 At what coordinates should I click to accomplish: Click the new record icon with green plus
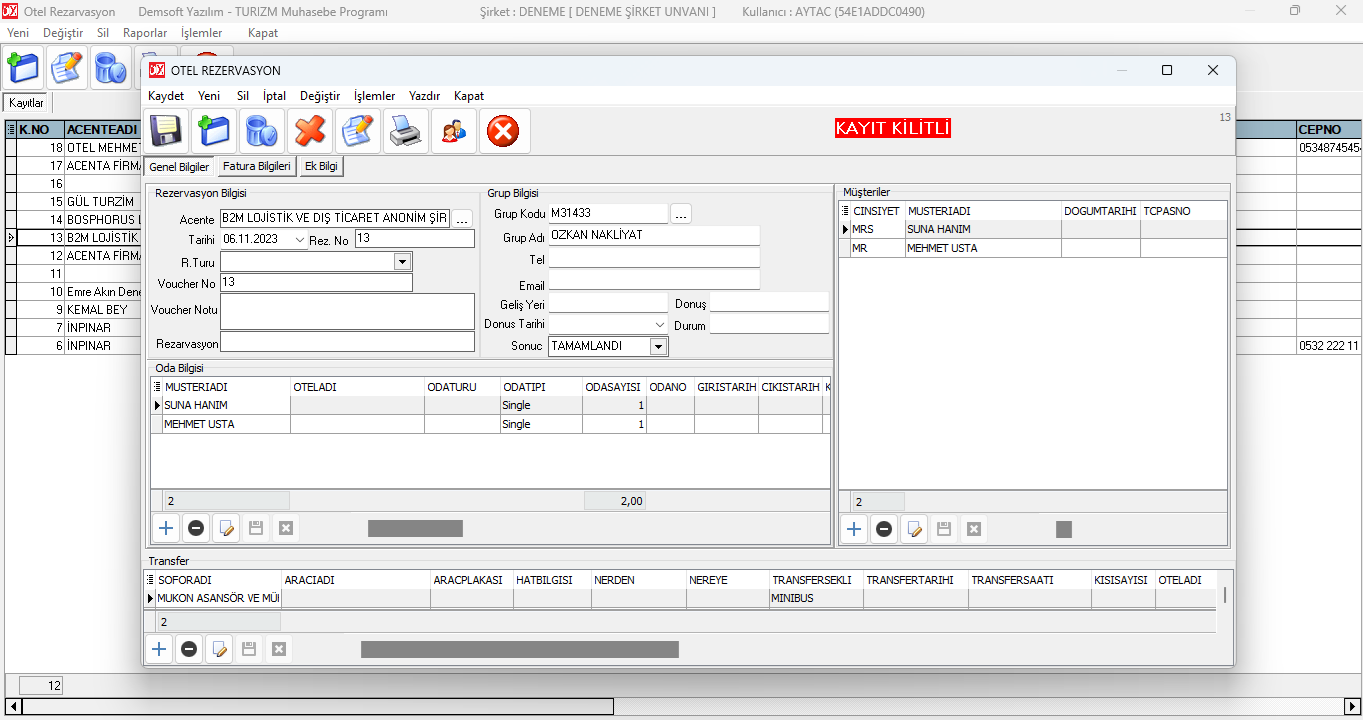tap(213, 131)
